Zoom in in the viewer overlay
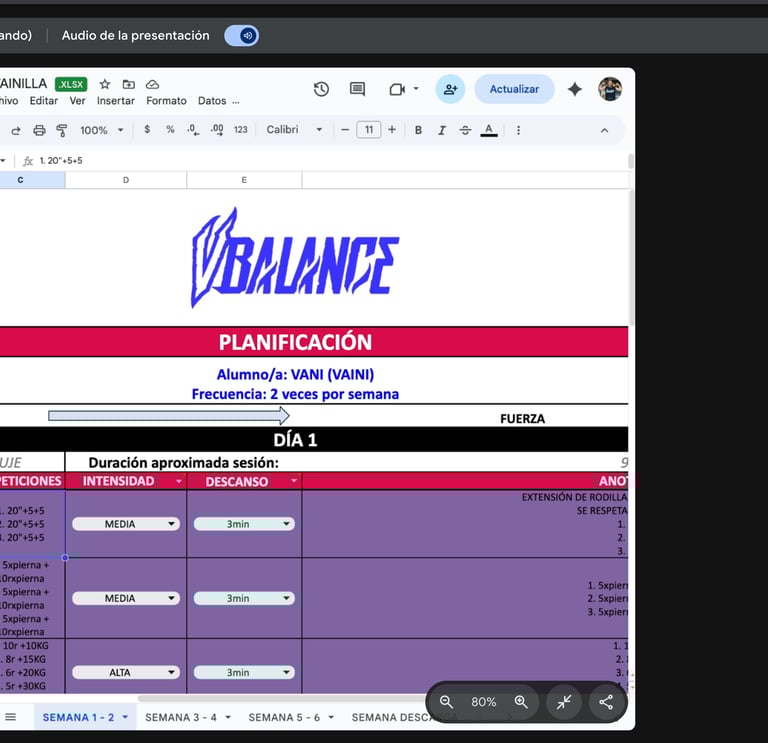The image size is (768, 743). [521, 702]
